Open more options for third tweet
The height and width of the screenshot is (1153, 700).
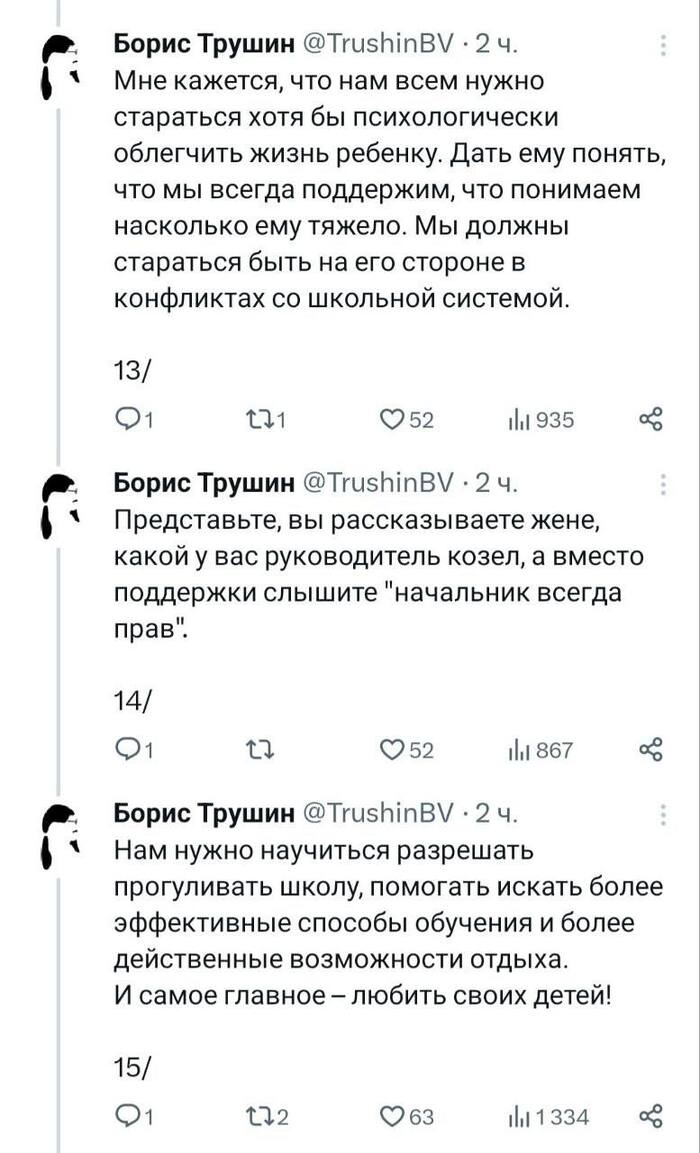[x=664, y=815]
